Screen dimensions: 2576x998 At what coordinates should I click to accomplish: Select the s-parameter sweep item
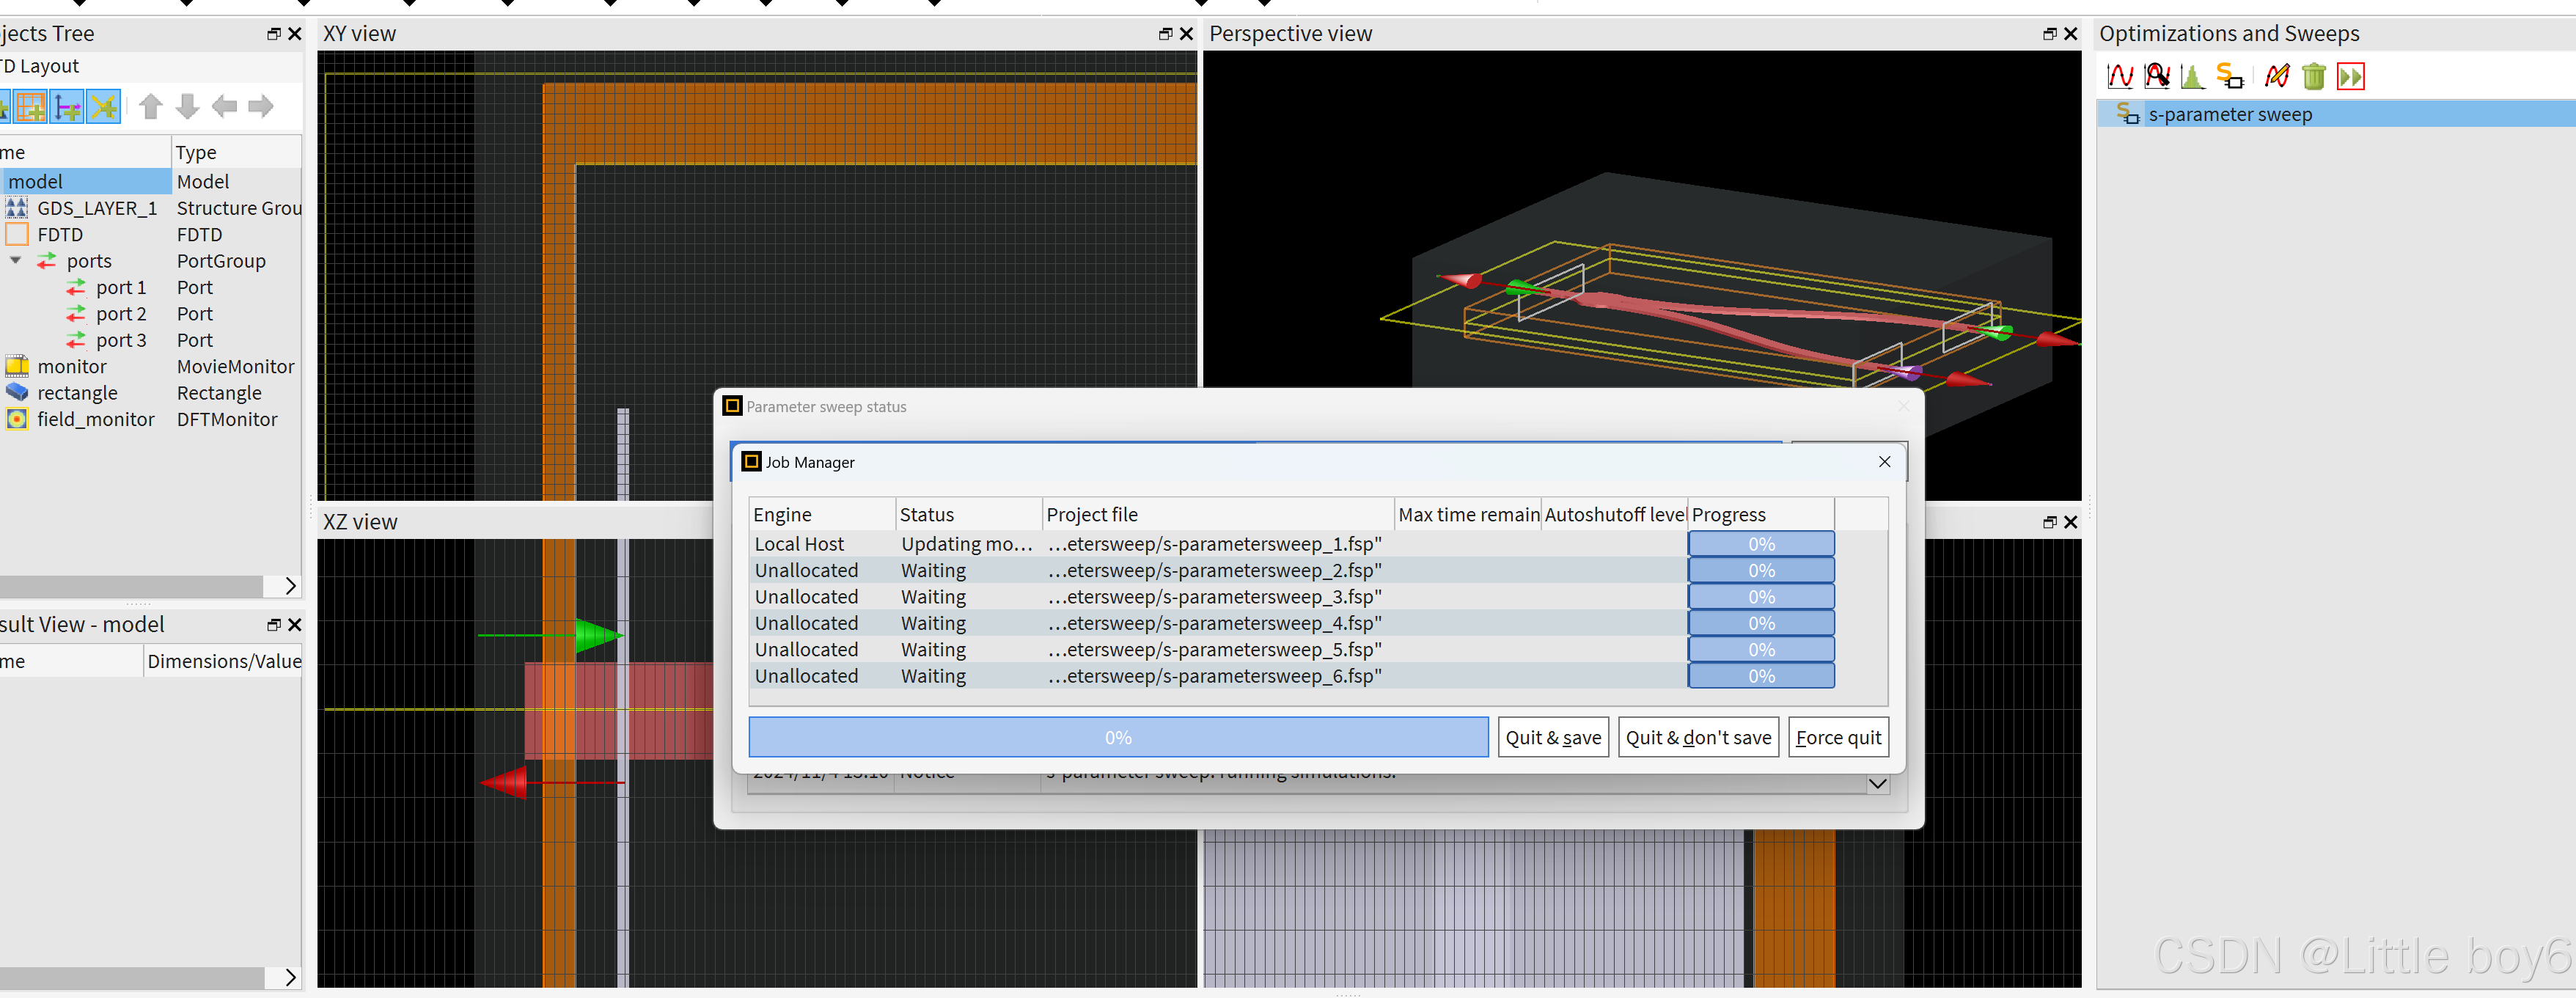click(x=2229, y=114)
